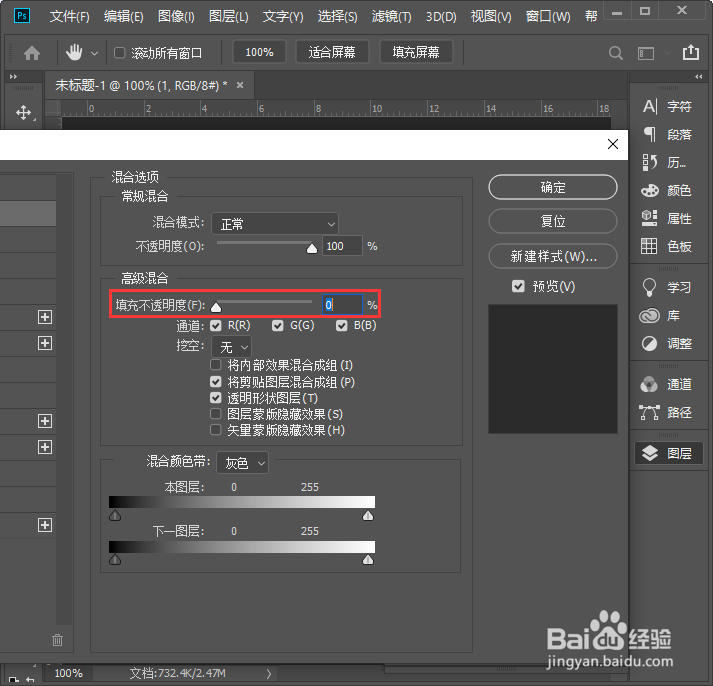Click the 不透明度 slider handle

312,248
